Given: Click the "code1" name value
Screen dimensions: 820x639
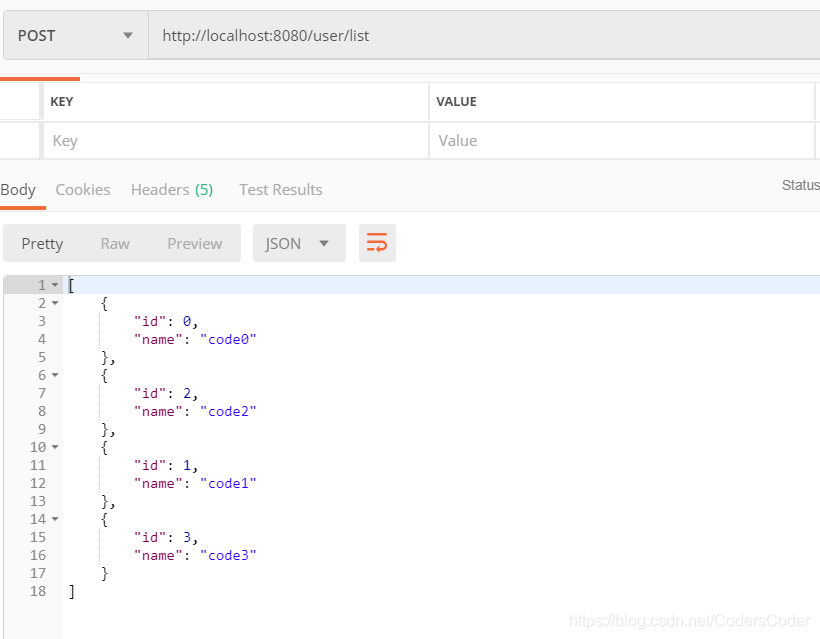Looking at the screenshot, I should point(228,483).
